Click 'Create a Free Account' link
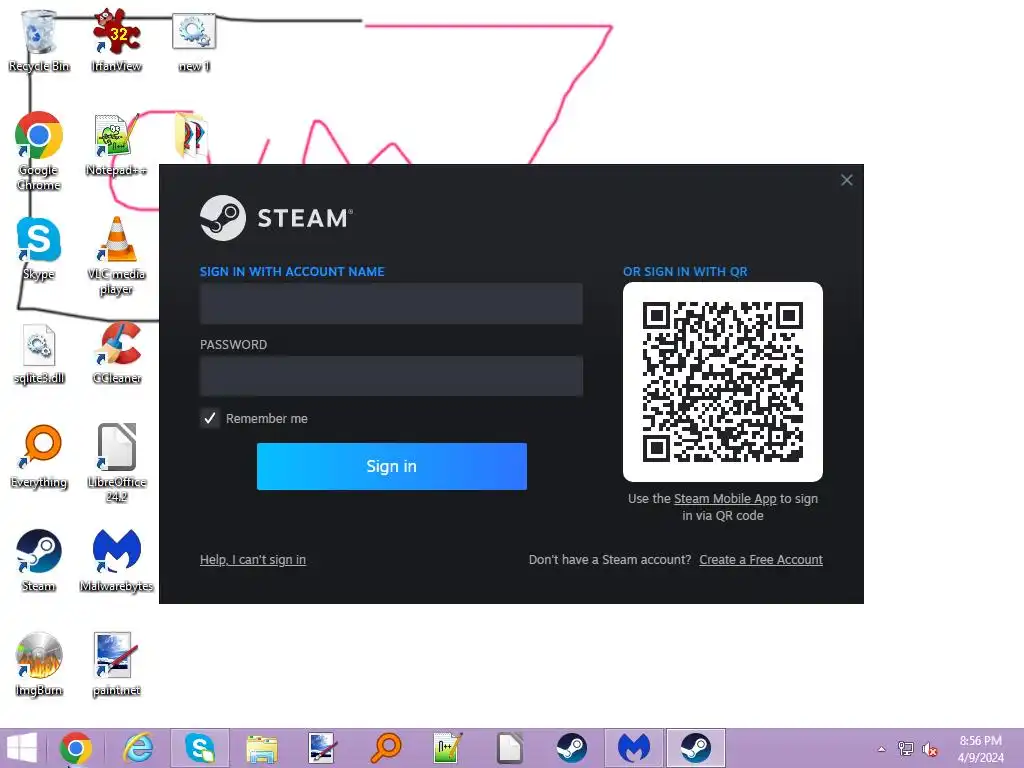Viewport: 1024px width, 768px height. tap(761, 560)
